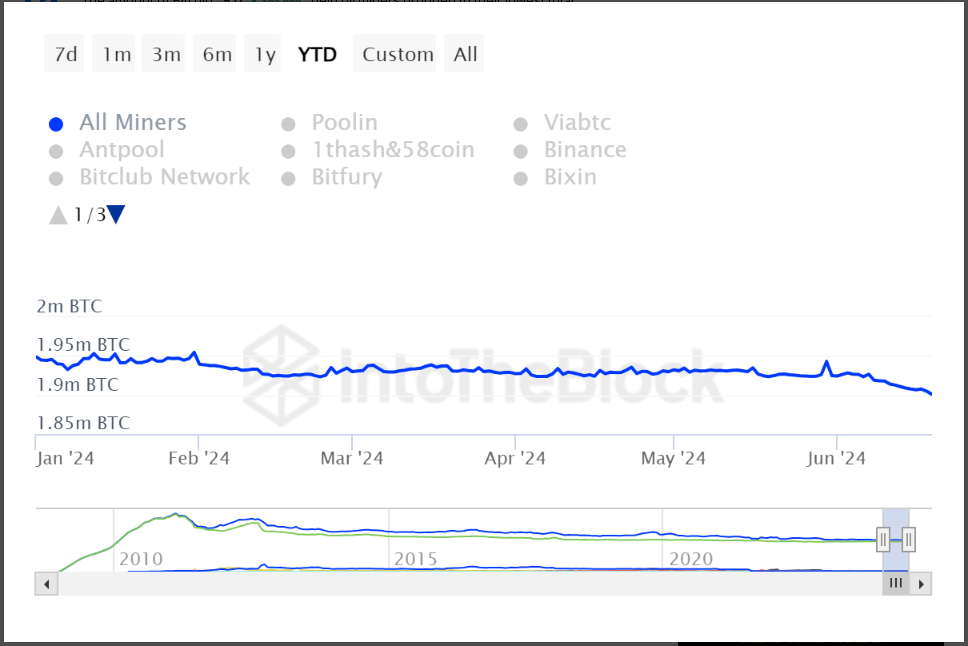Toggle the Binance legend marker

click(521, 151)
